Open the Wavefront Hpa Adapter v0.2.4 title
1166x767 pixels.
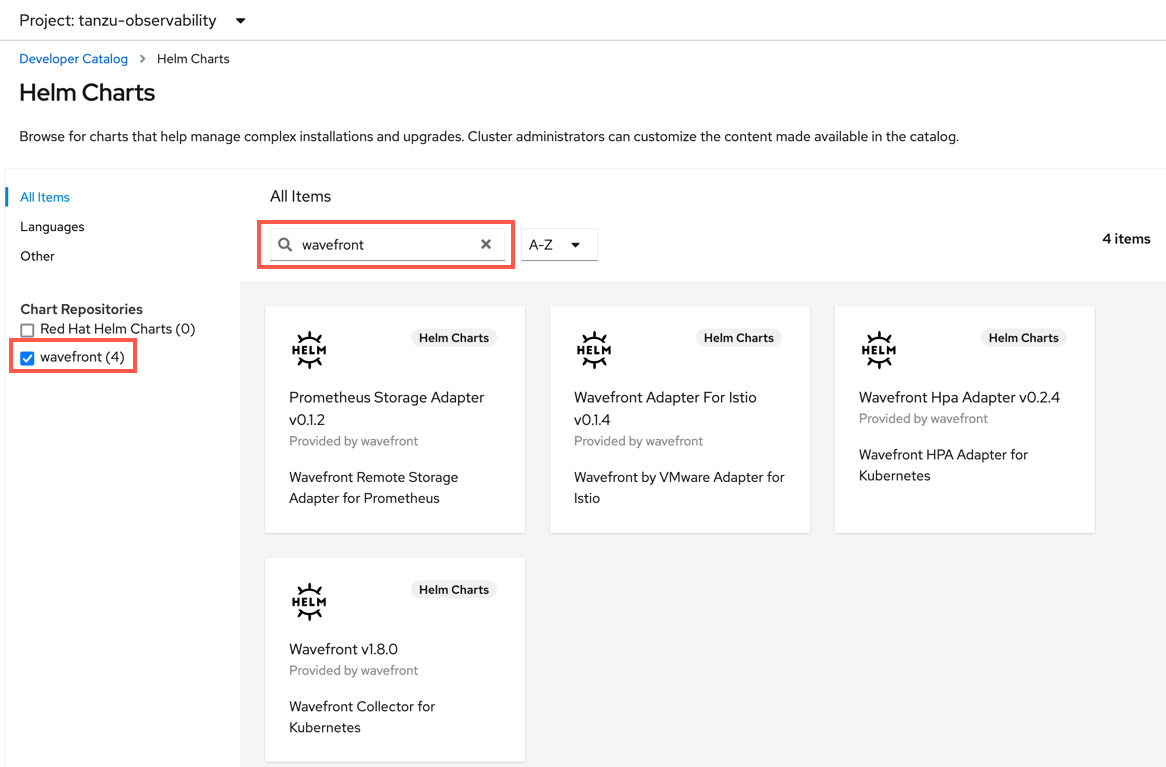(x=959, y=397)
